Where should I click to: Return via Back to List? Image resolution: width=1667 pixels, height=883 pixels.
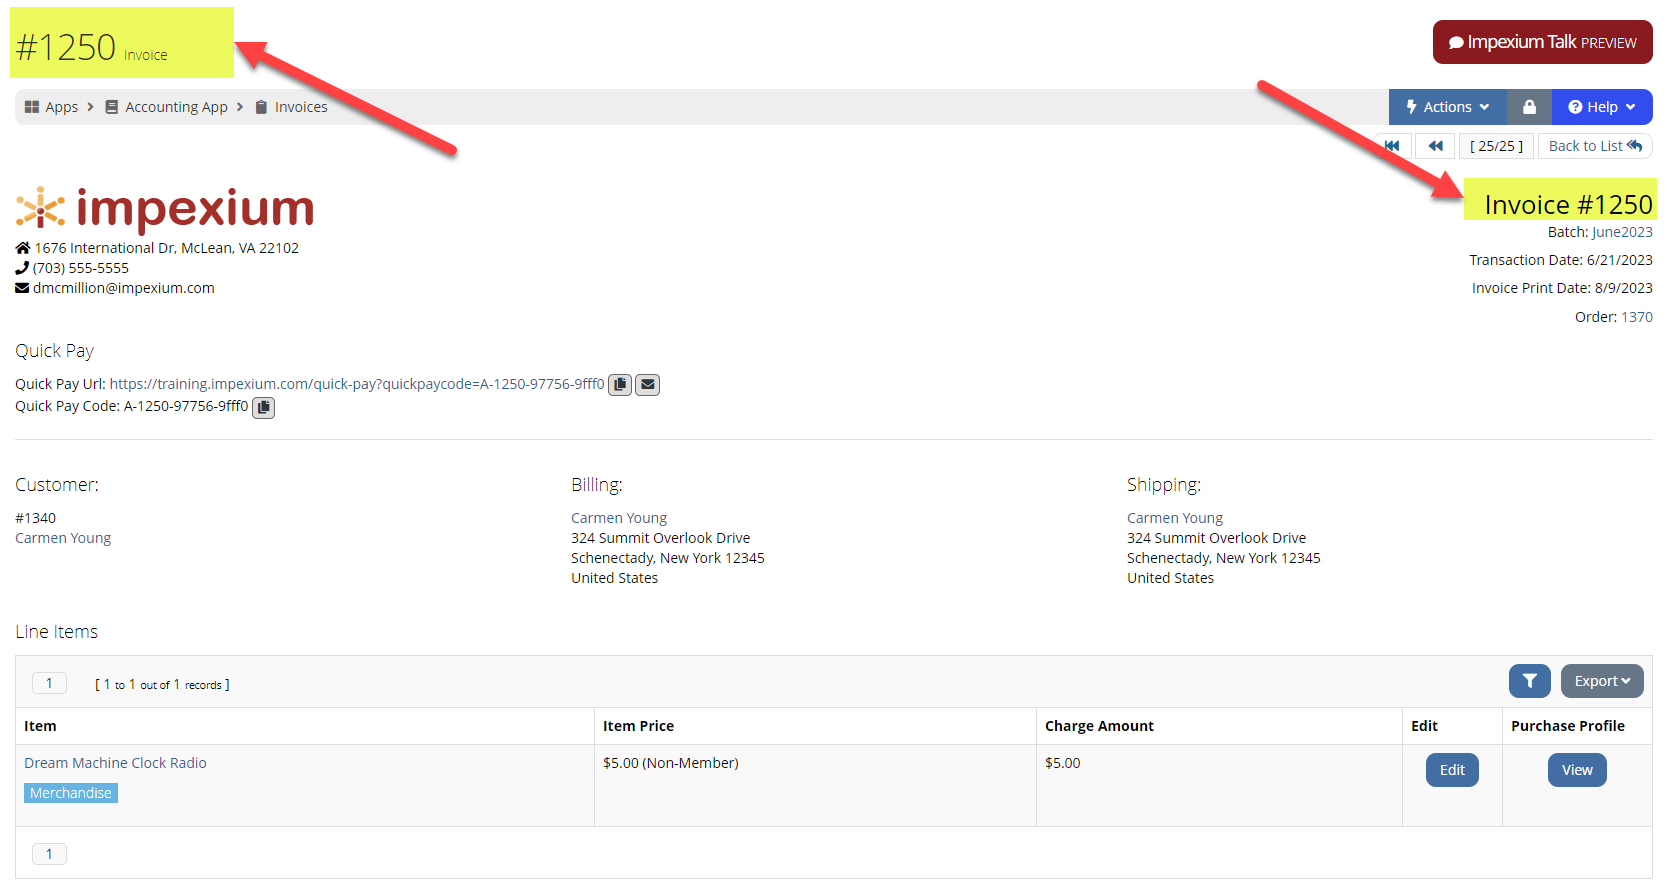(x=1595, y=146)
